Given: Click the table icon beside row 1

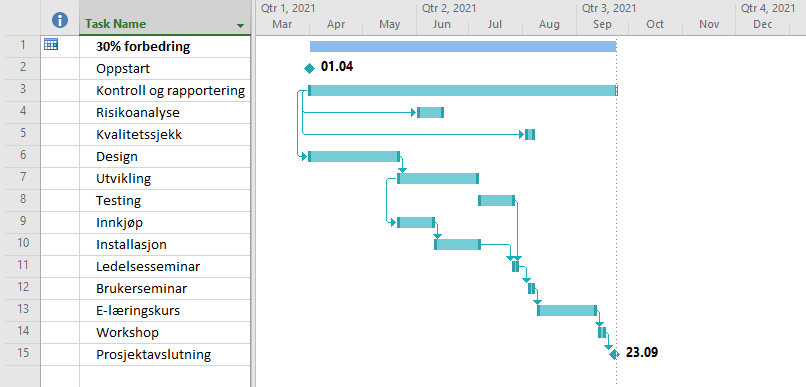Looking at the screenshot, I should coord(50,45).
